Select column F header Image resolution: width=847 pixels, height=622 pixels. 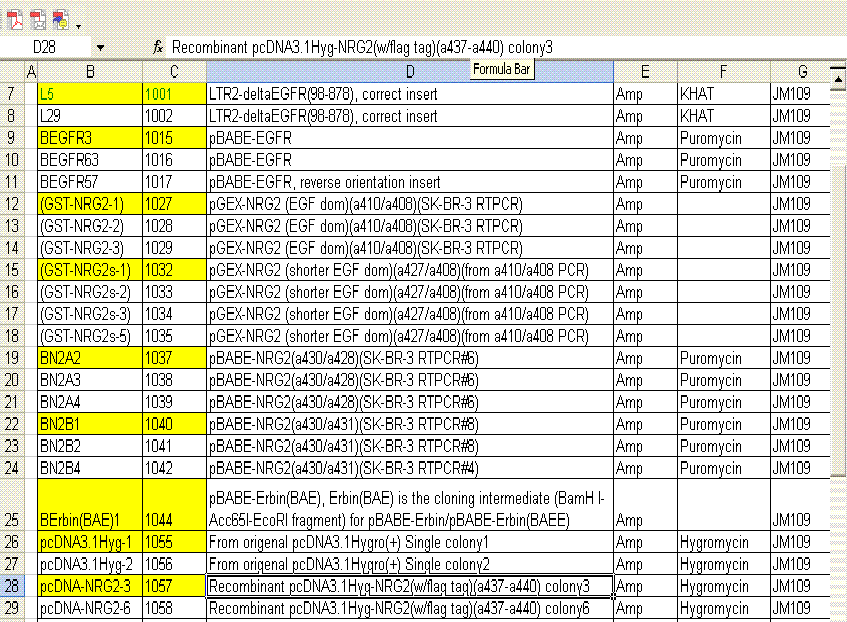click(723, 71)
